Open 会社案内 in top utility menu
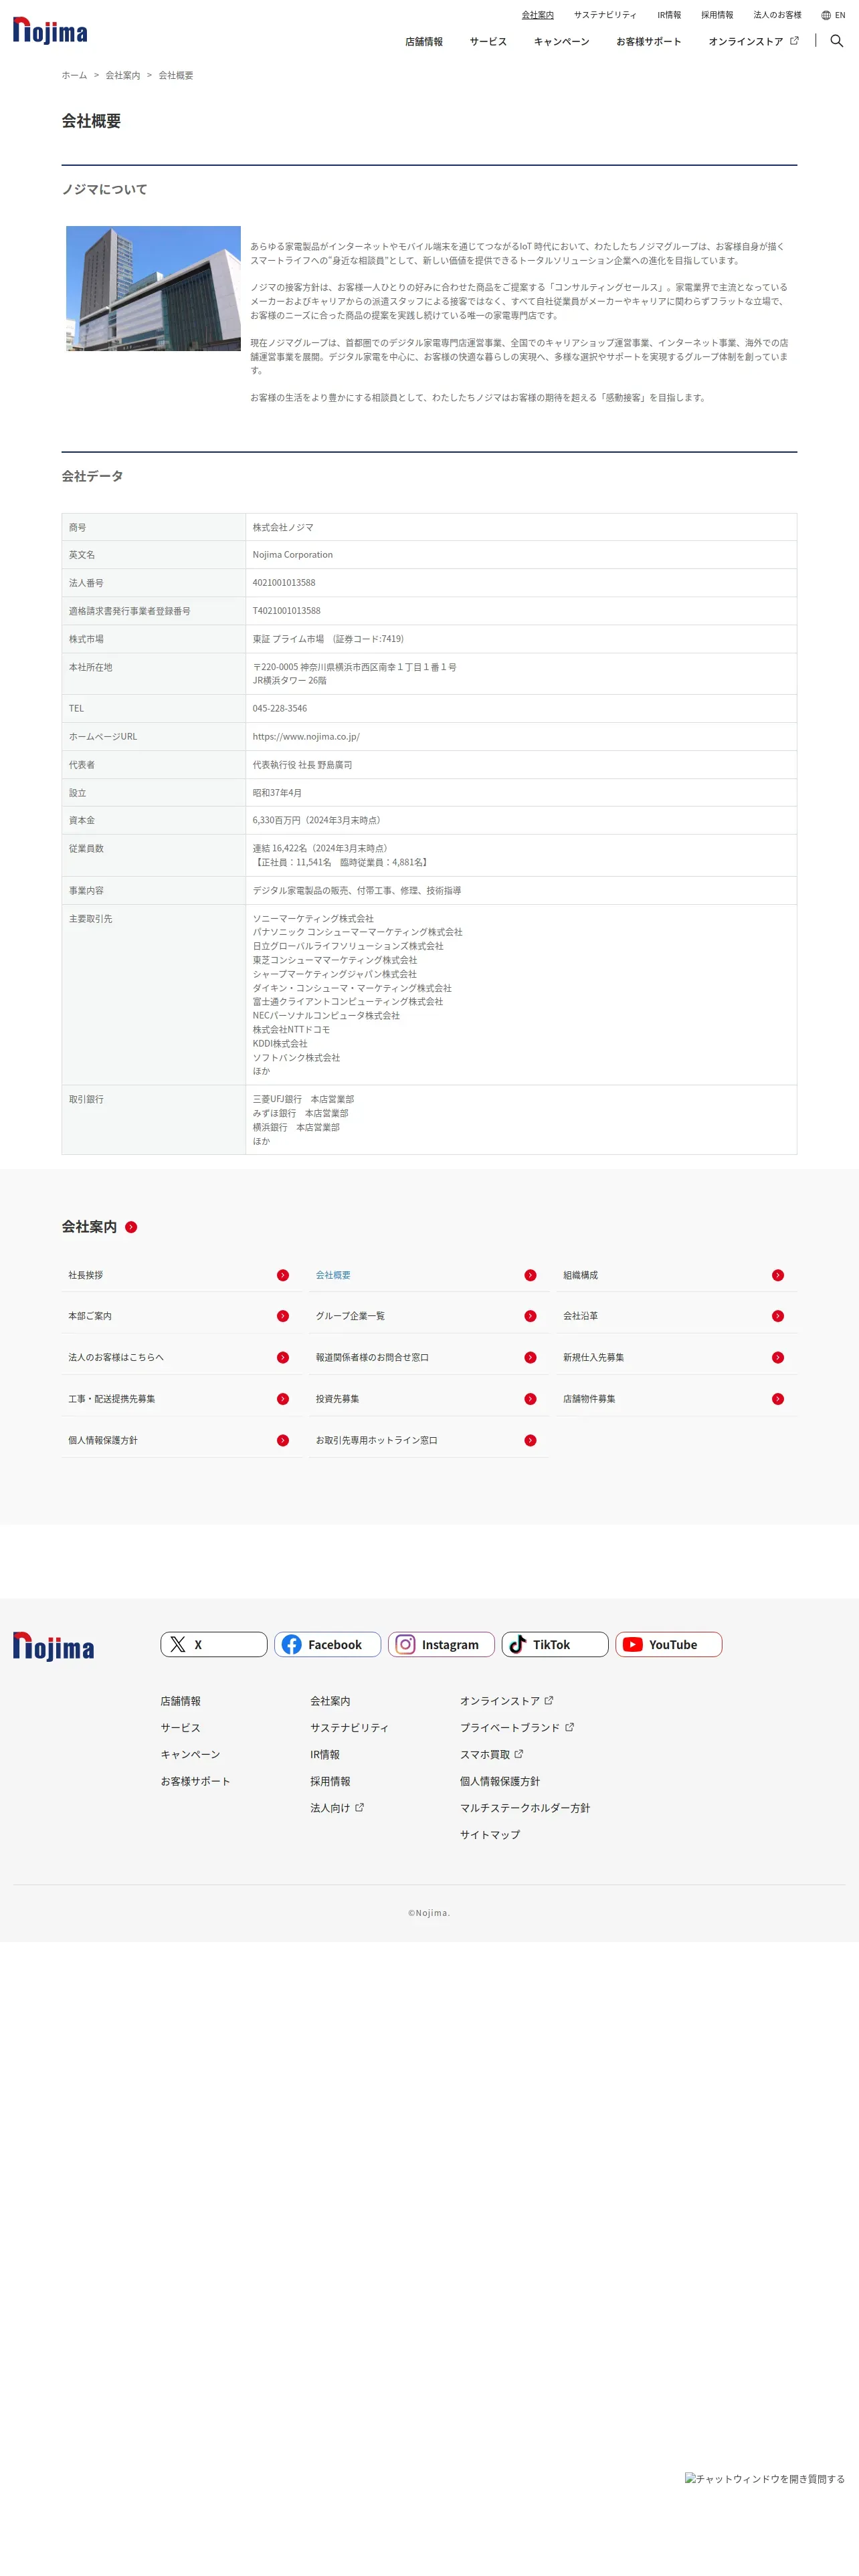 coord(537,15)
